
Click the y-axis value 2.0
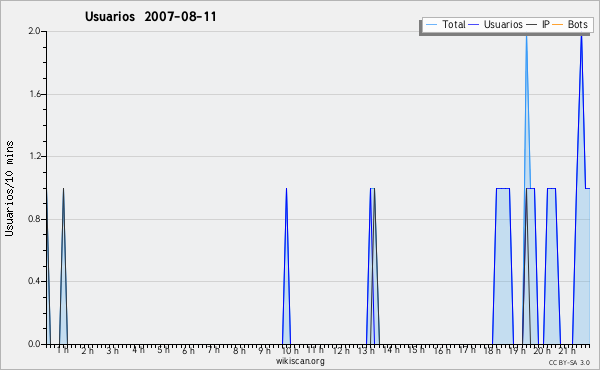(x=34, y=31)
